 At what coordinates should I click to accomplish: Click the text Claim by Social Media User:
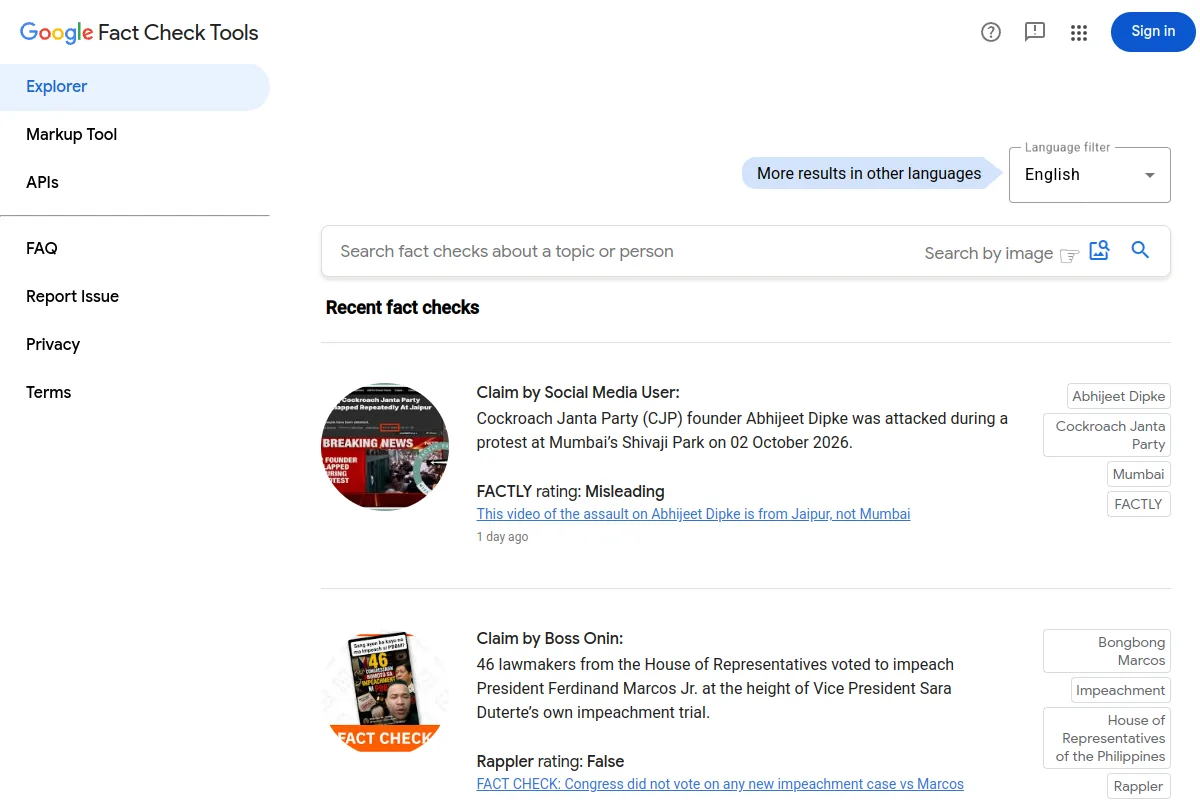tap(578, 393)
